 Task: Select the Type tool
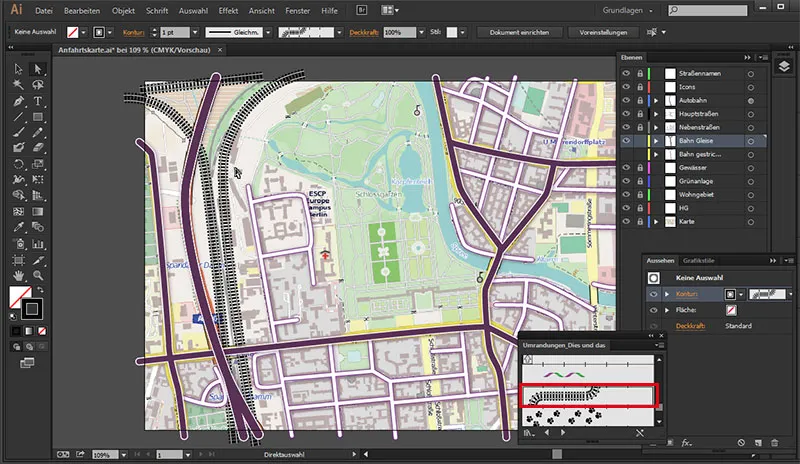point(37,101)
